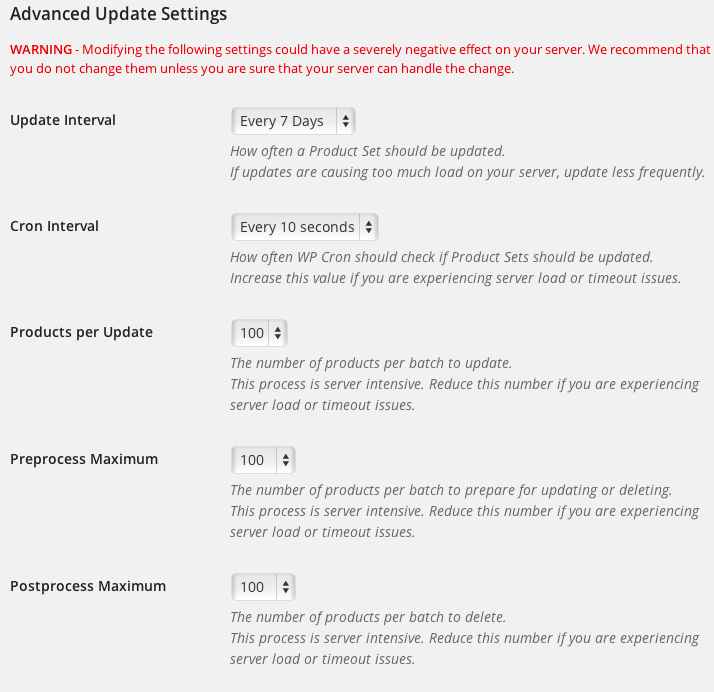Click the red WARNING notice text
This screenshot has height=692, width=714.
pos(360,59)
